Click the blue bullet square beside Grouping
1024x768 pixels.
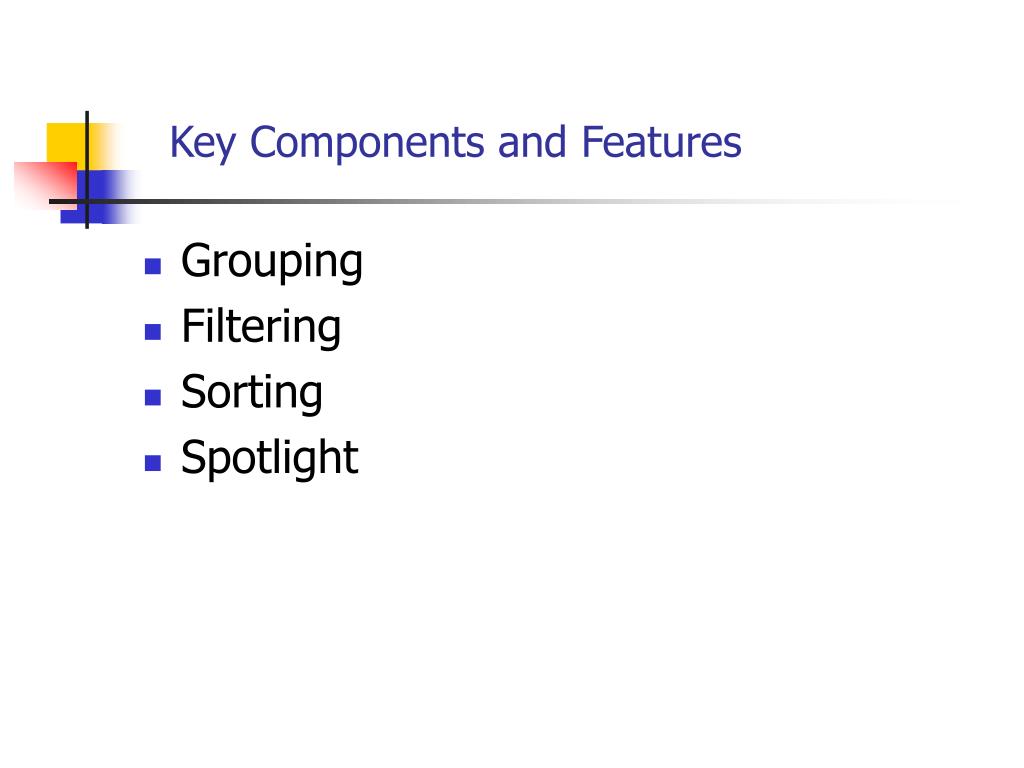[x=153, y=266]
